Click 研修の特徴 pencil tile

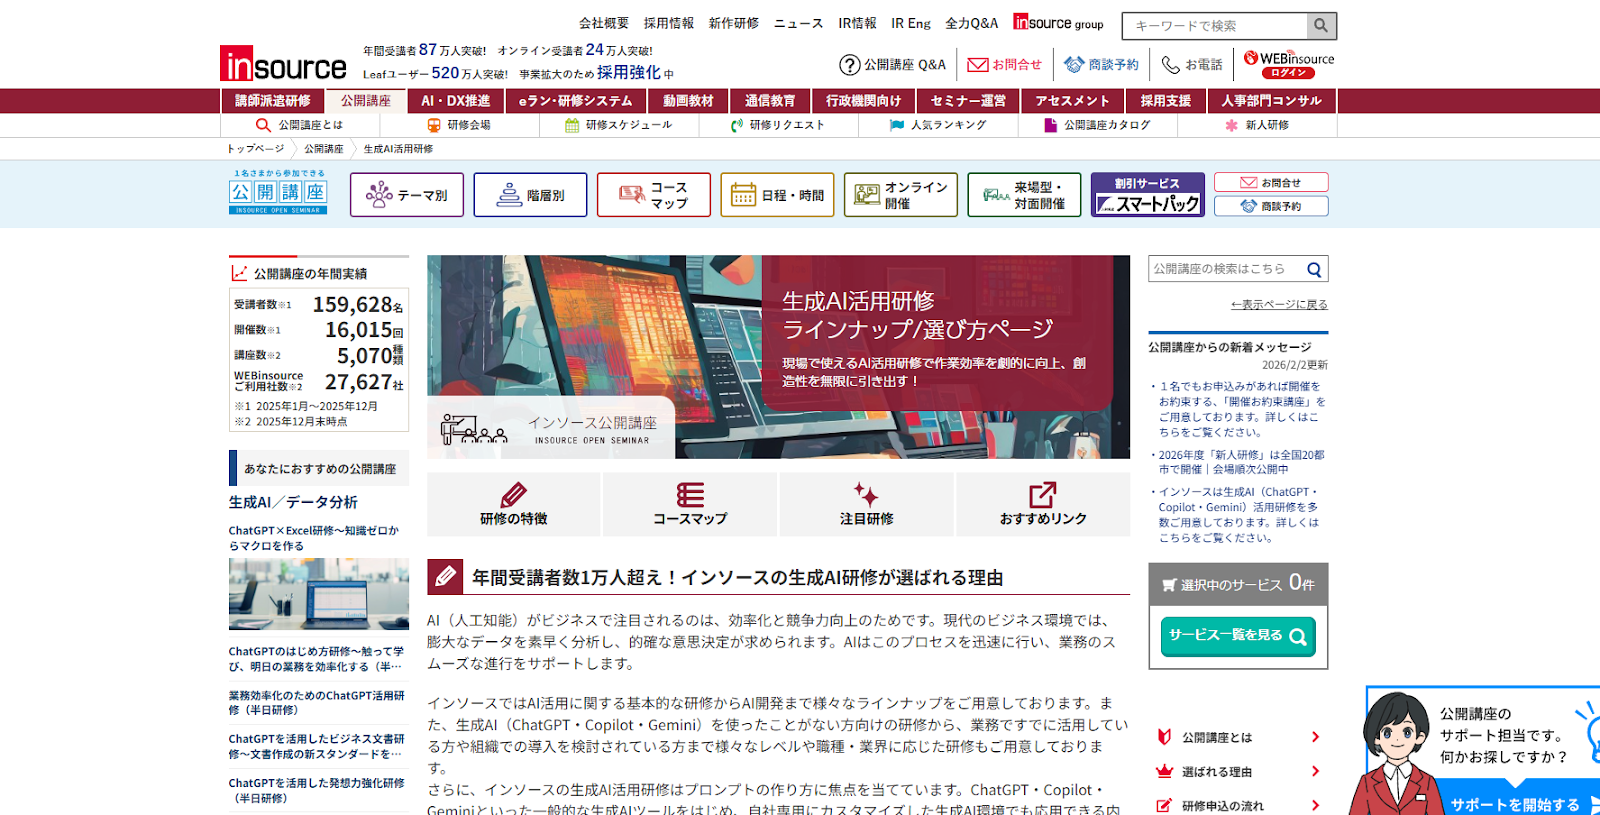tap(514, 505)
